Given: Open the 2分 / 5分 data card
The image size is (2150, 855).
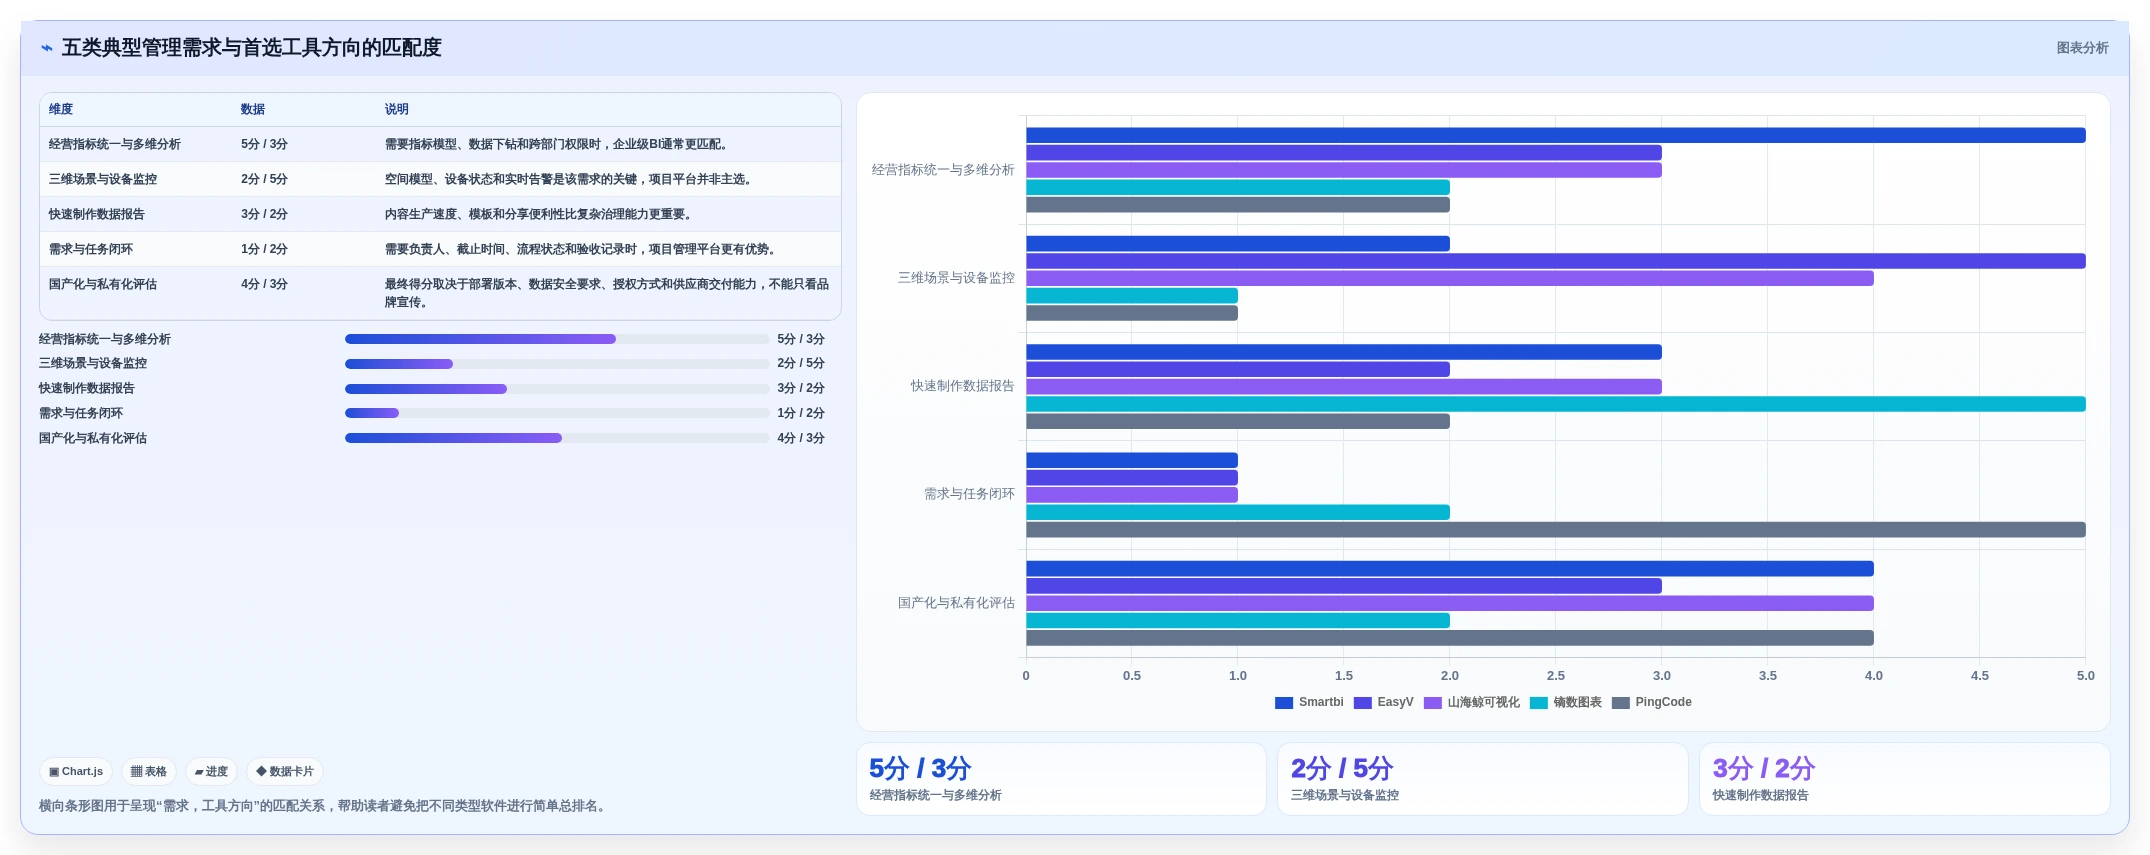Looking at the screenshot, I should pos(1483,779).
